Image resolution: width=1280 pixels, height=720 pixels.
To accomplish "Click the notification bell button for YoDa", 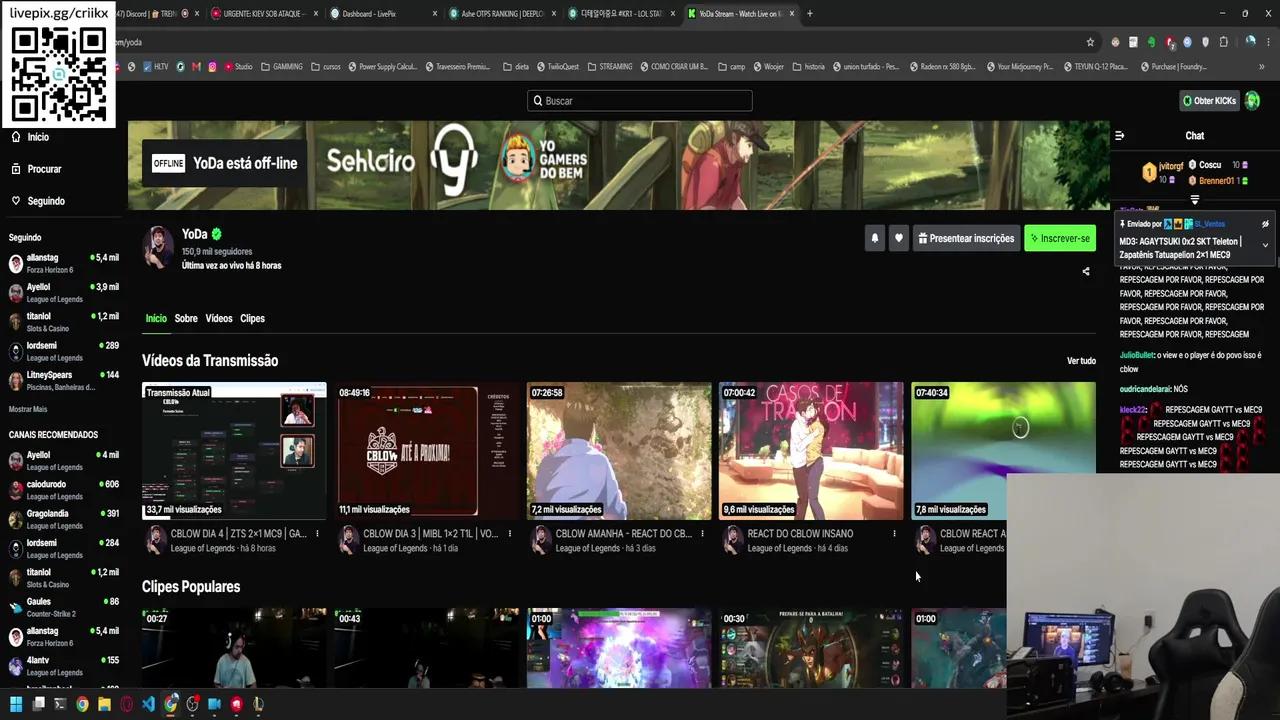I will pos(874,238).
